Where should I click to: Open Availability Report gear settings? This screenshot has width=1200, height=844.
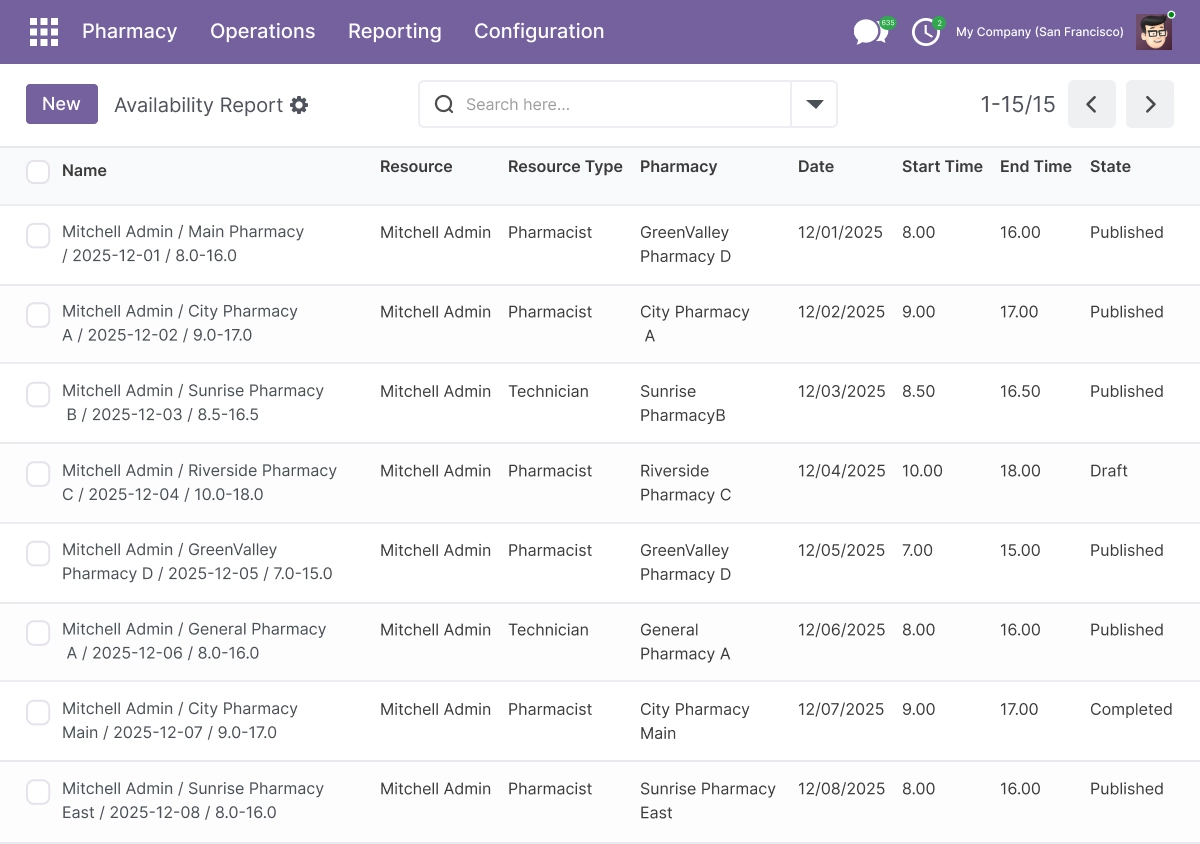coord(299,105)
